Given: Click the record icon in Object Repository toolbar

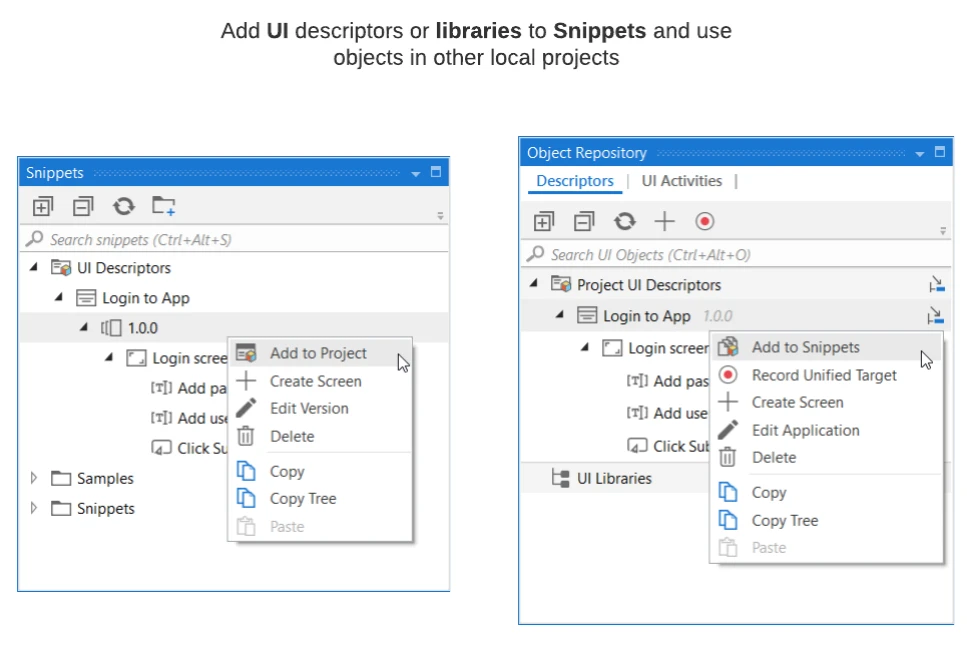Looking at the screenshot, I should click(x=704, y=221).
